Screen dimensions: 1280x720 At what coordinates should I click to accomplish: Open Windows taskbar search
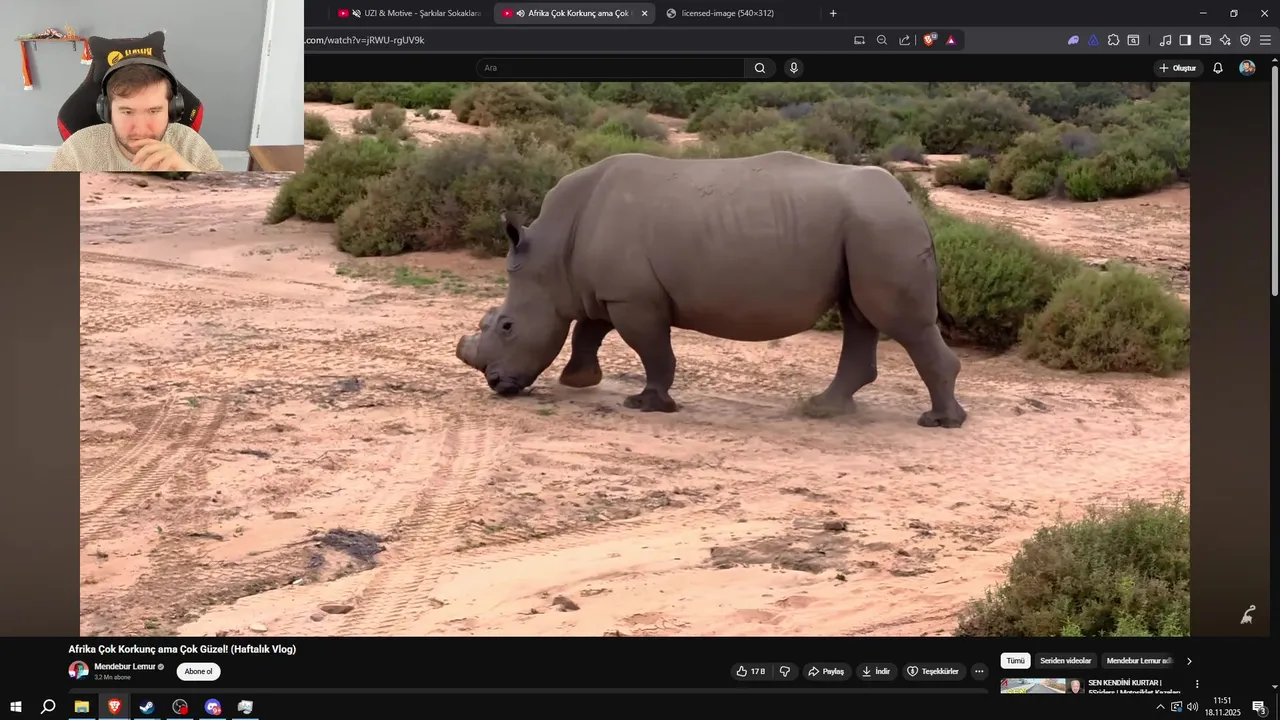pyautogui.click(x=48, y=707)
